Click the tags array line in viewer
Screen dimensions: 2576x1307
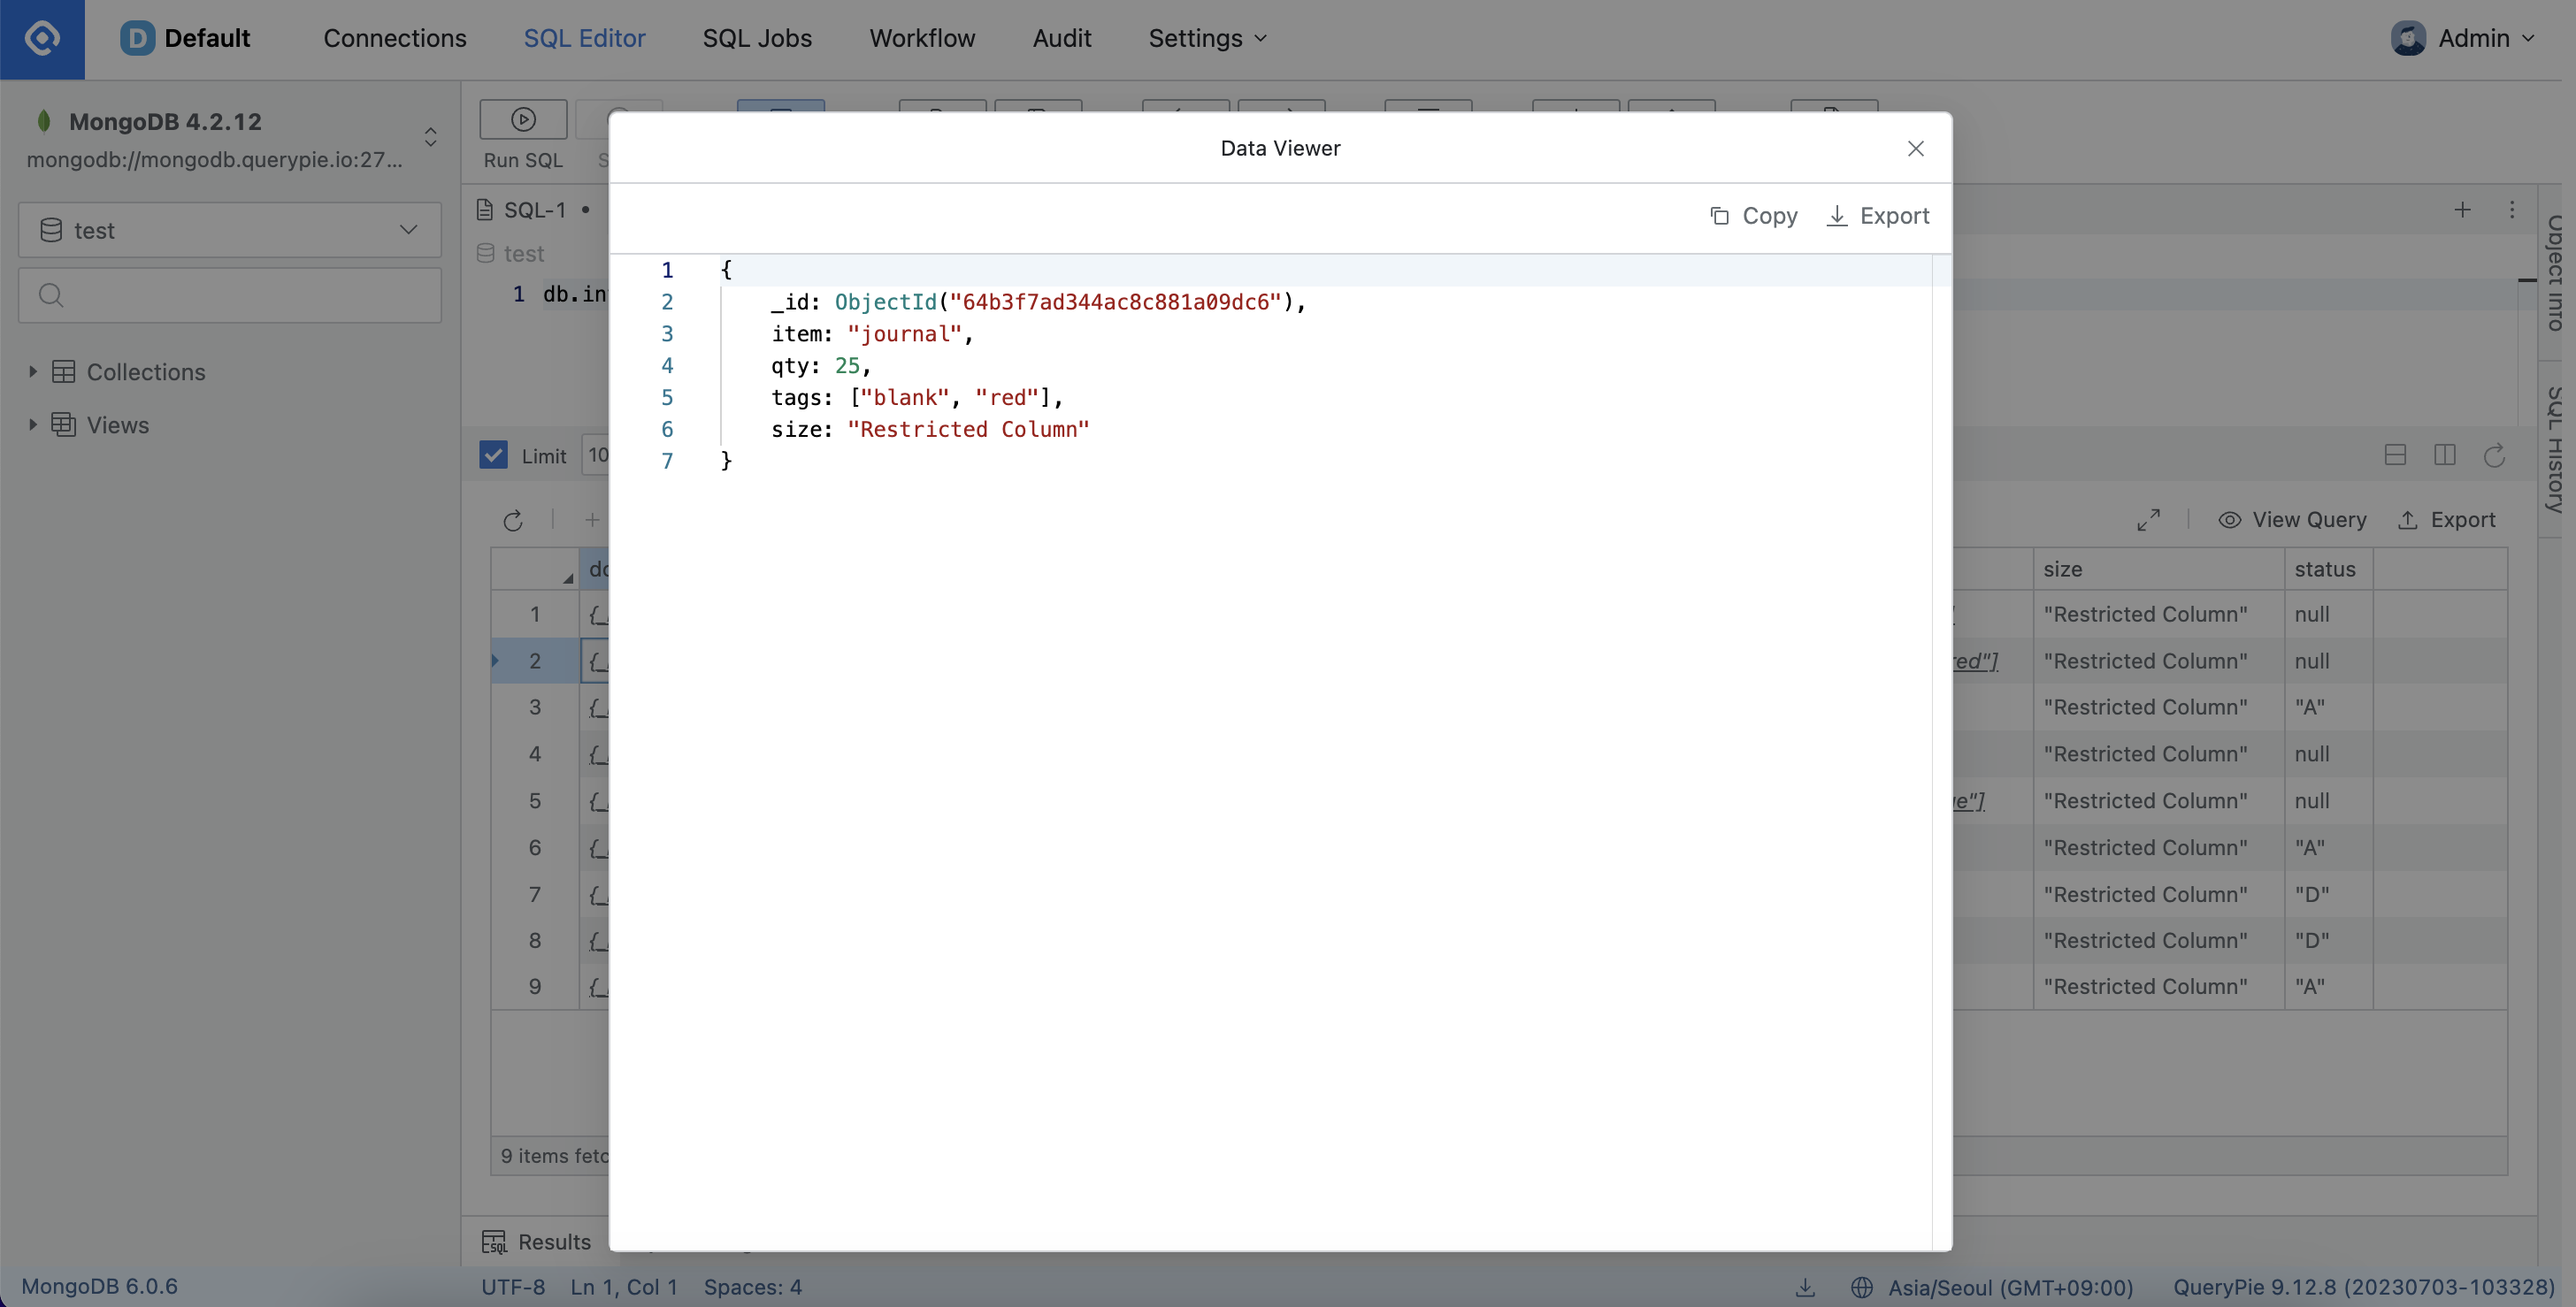click(x=916, y=398)
